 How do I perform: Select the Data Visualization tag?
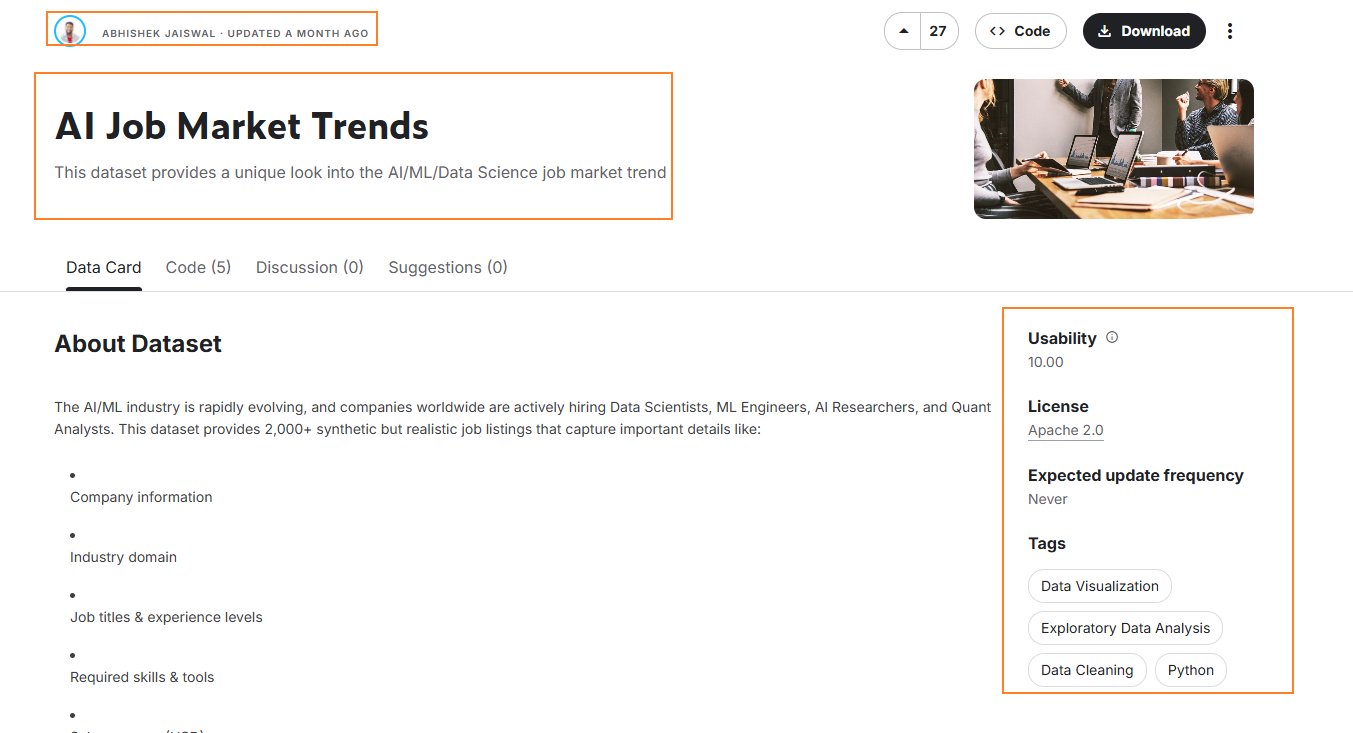(x=1100, y=586)
